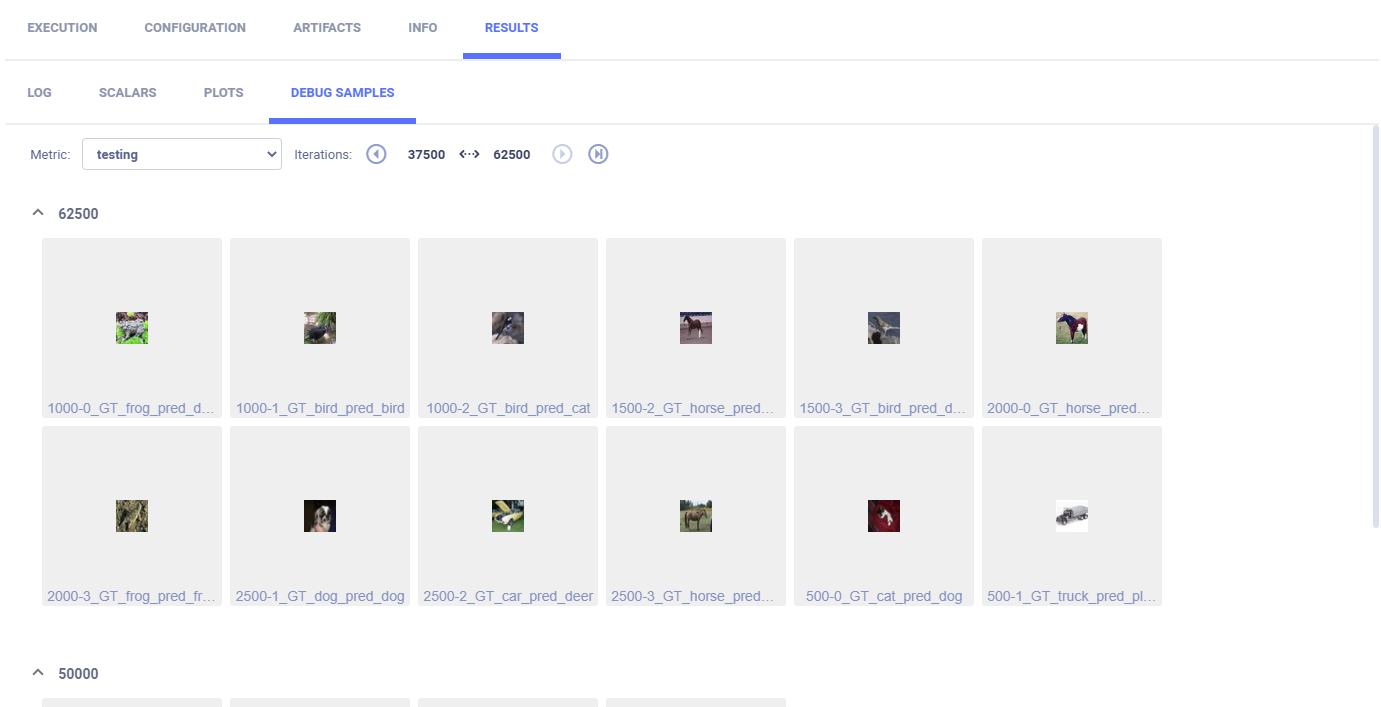
Task: Click the iteration value 62500 in range
Action: (512, 154)
